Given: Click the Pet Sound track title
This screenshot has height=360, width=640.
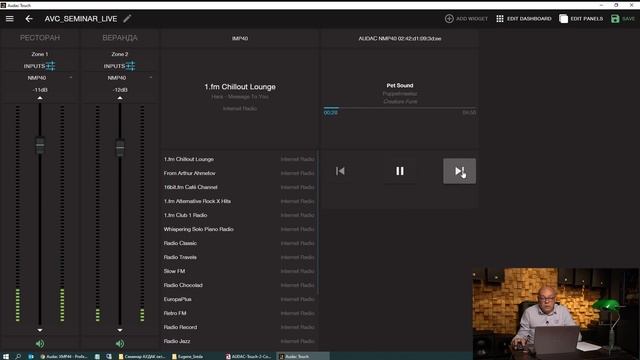Looking at the screenshot, I should (400, 85).
